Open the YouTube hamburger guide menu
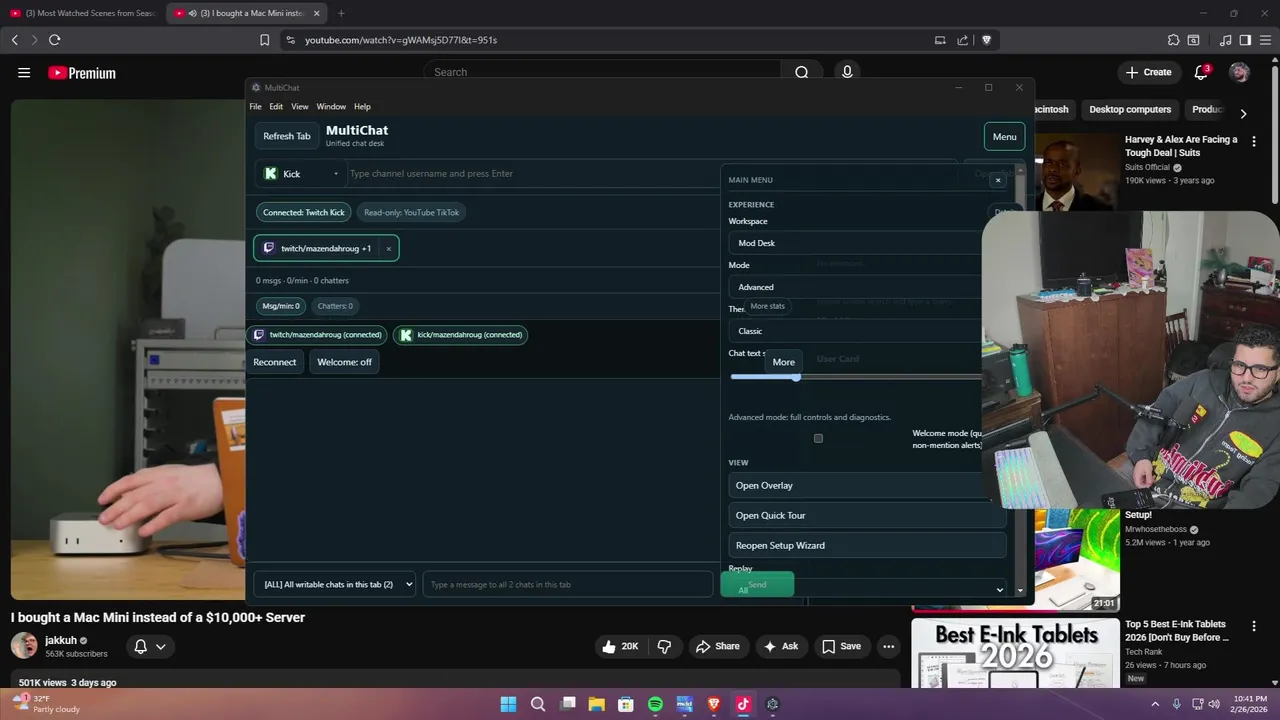The image size is (1280, 720). coord(24,73)
